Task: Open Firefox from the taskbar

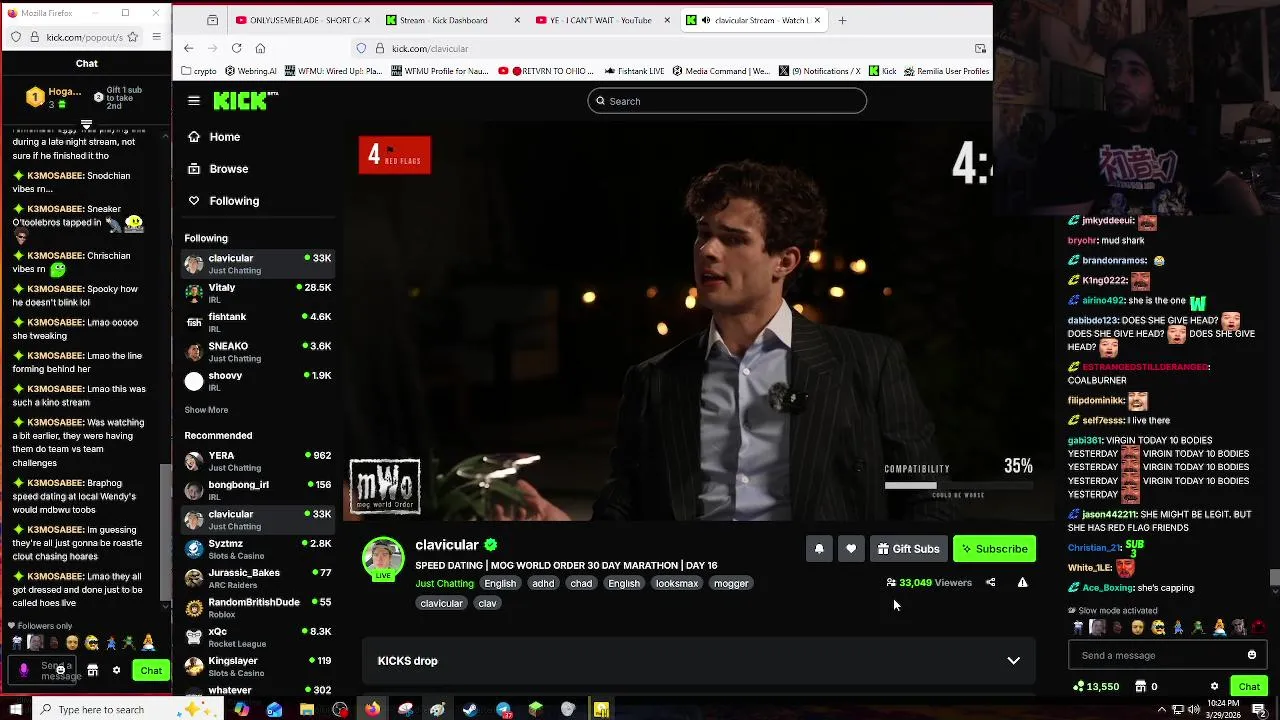Action: point(372,709)
